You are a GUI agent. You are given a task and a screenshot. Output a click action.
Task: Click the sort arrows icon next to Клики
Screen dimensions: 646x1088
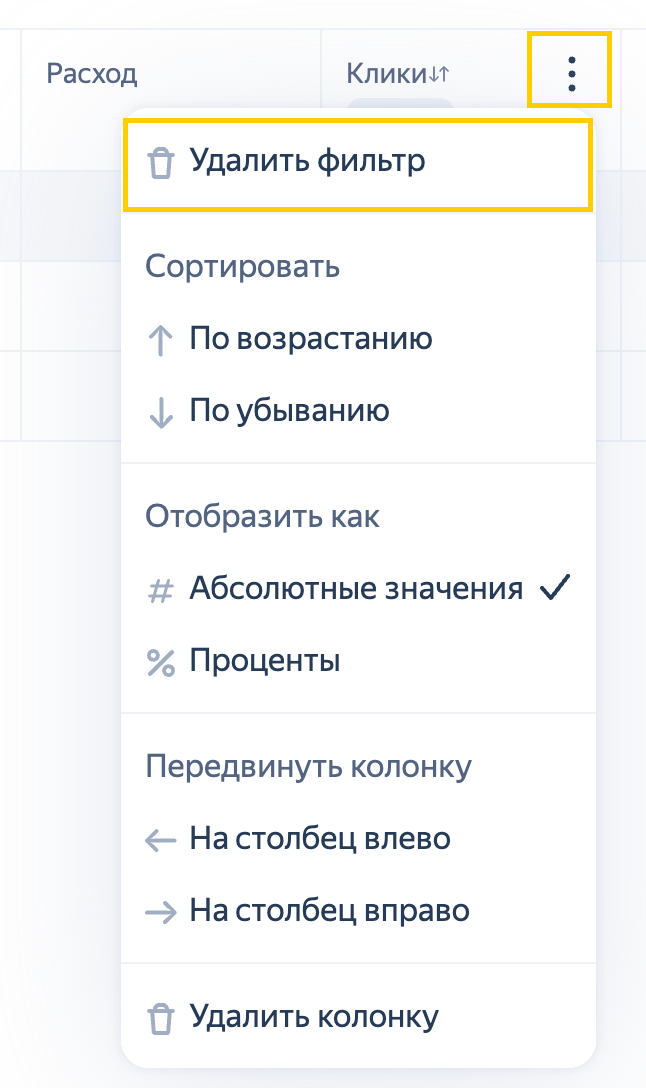coord(439,74)
